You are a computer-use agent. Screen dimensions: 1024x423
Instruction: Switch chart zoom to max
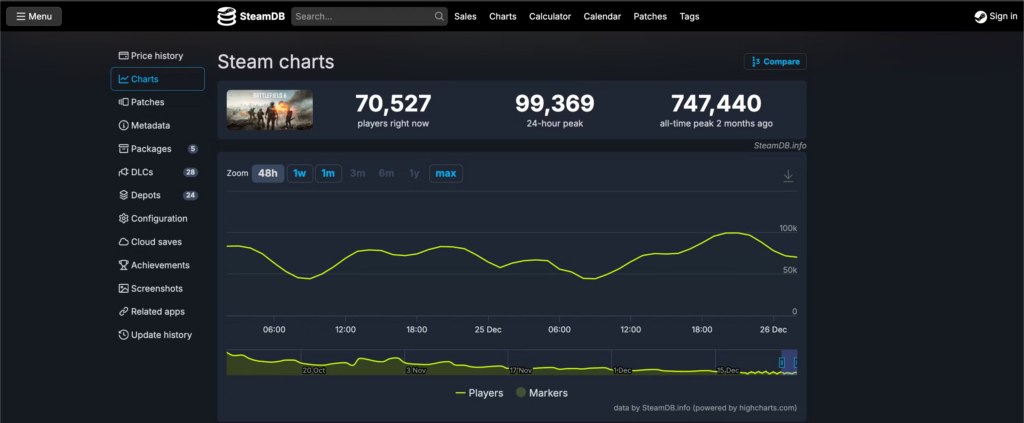click(446, 173)
